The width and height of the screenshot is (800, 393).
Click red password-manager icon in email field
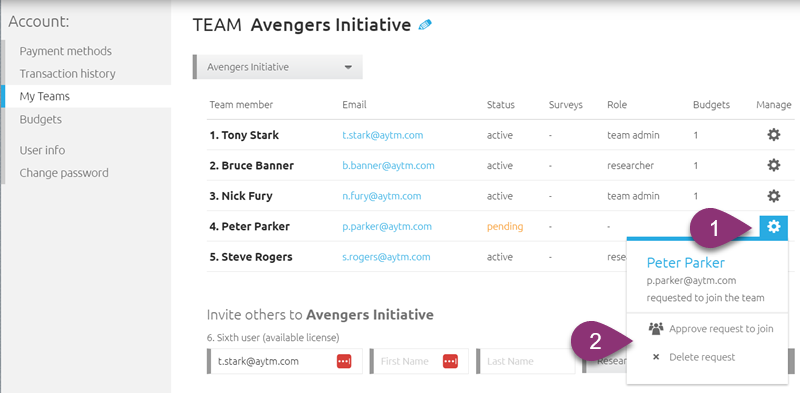[344, 361]
